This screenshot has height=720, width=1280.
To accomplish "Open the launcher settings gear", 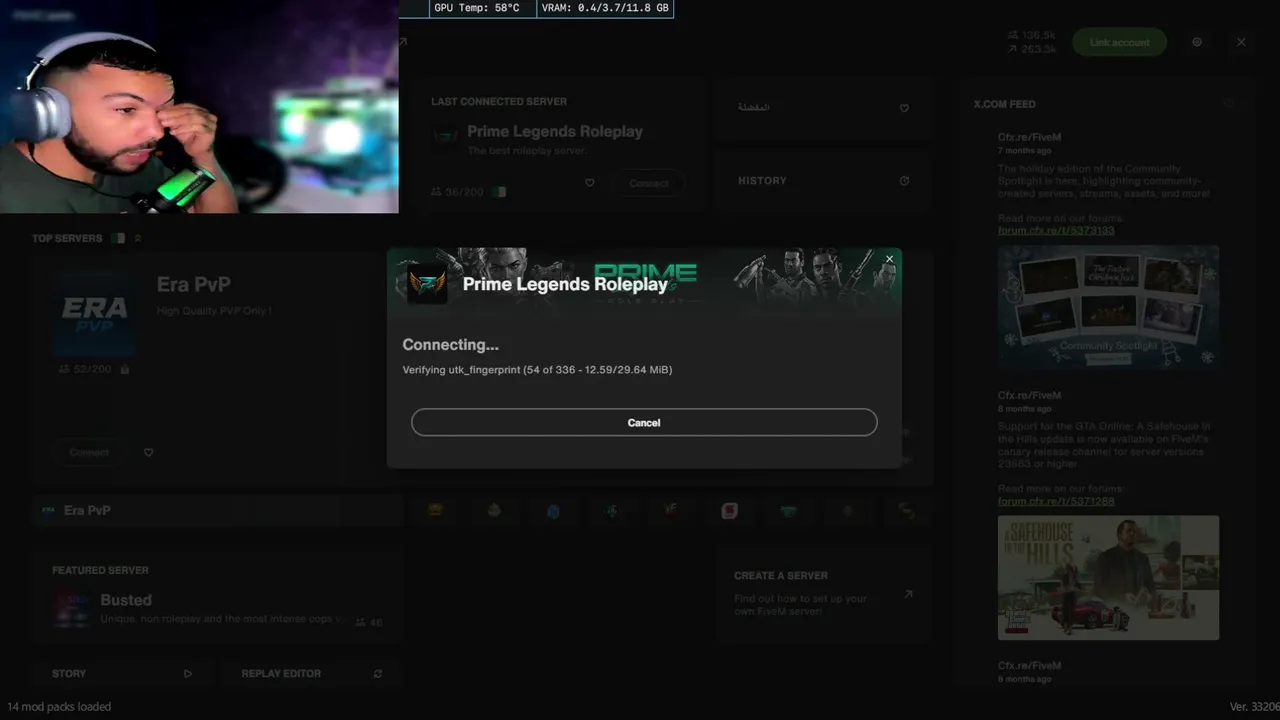I will (1197, 42).
